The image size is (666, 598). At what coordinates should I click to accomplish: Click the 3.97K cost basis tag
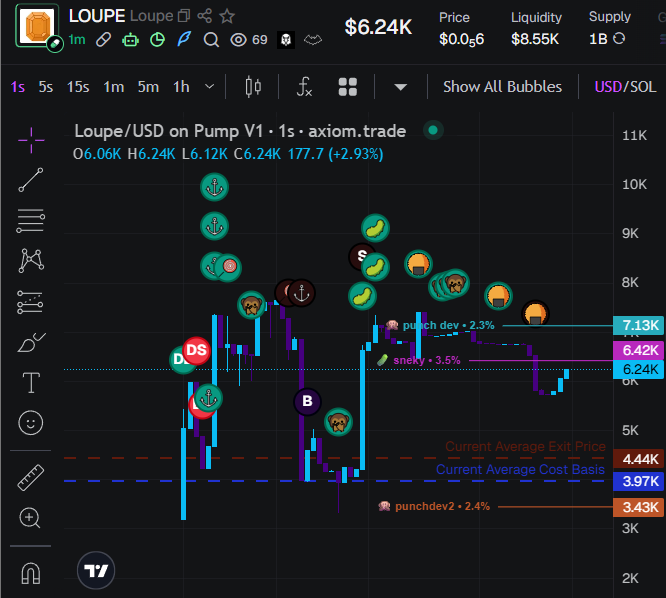tap(639, 481)
